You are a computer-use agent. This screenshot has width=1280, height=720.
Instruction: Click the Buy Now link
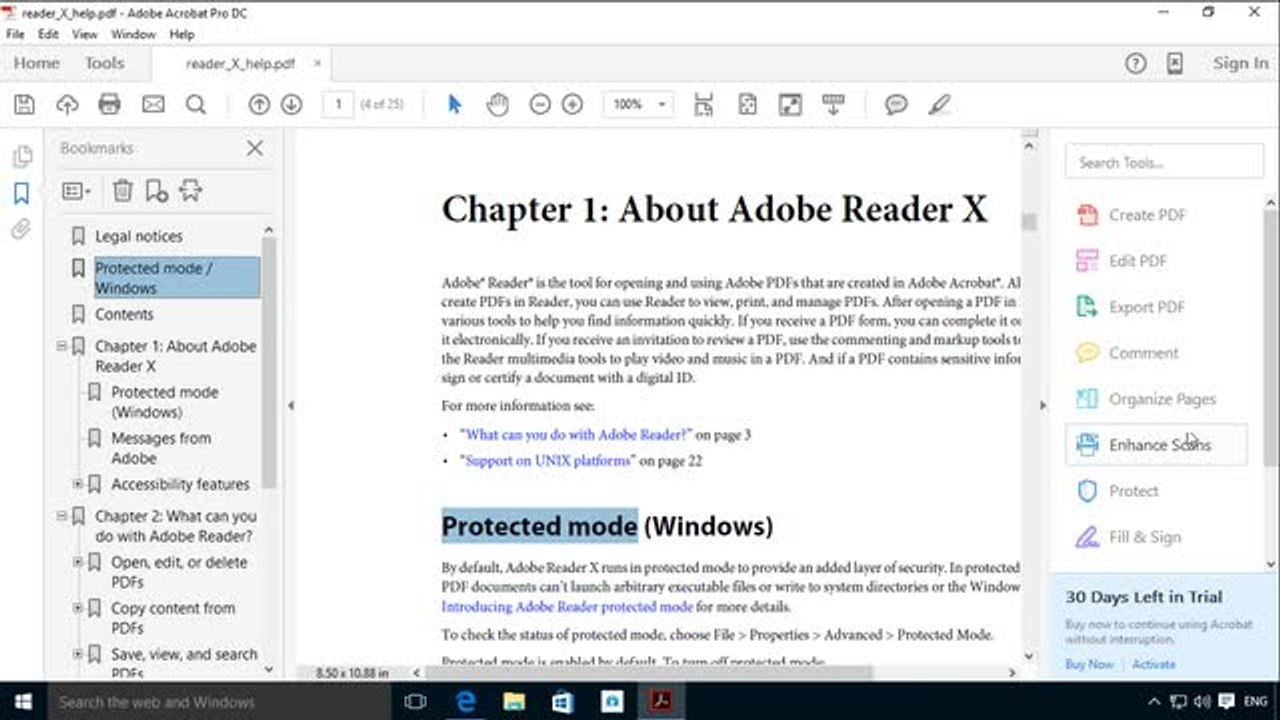1089,664
